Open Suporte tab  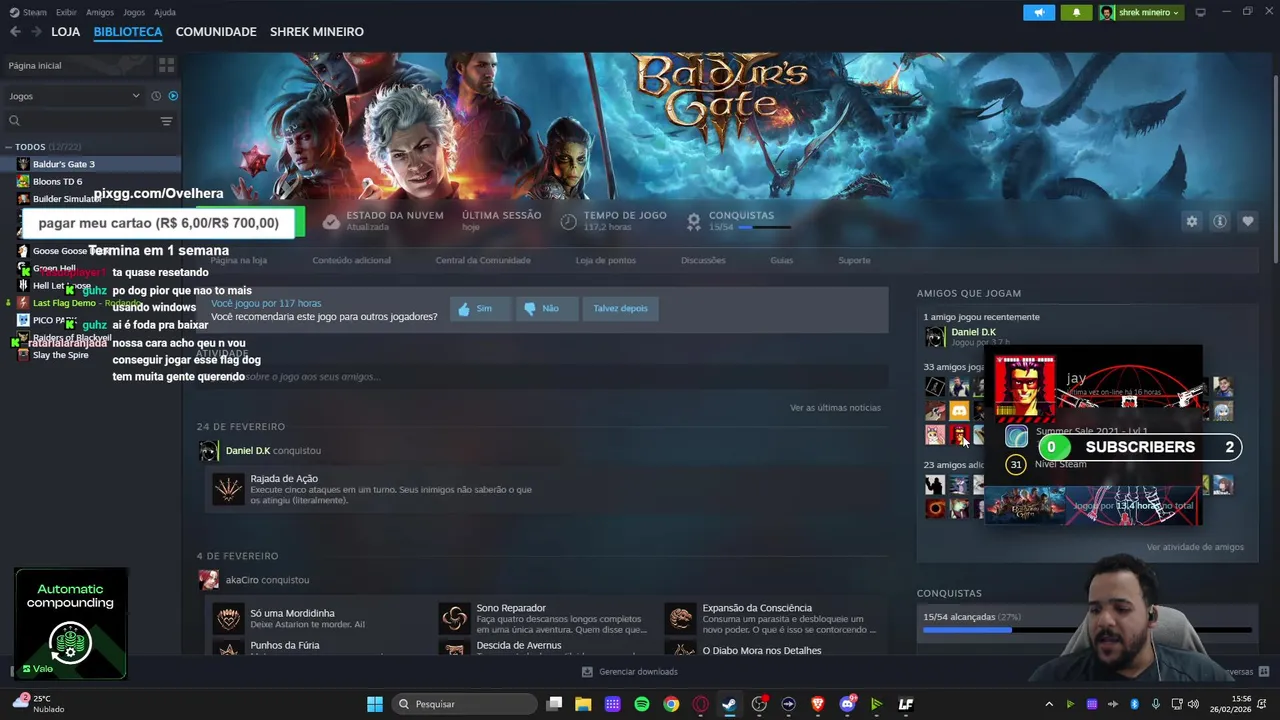tap(854, 260)
